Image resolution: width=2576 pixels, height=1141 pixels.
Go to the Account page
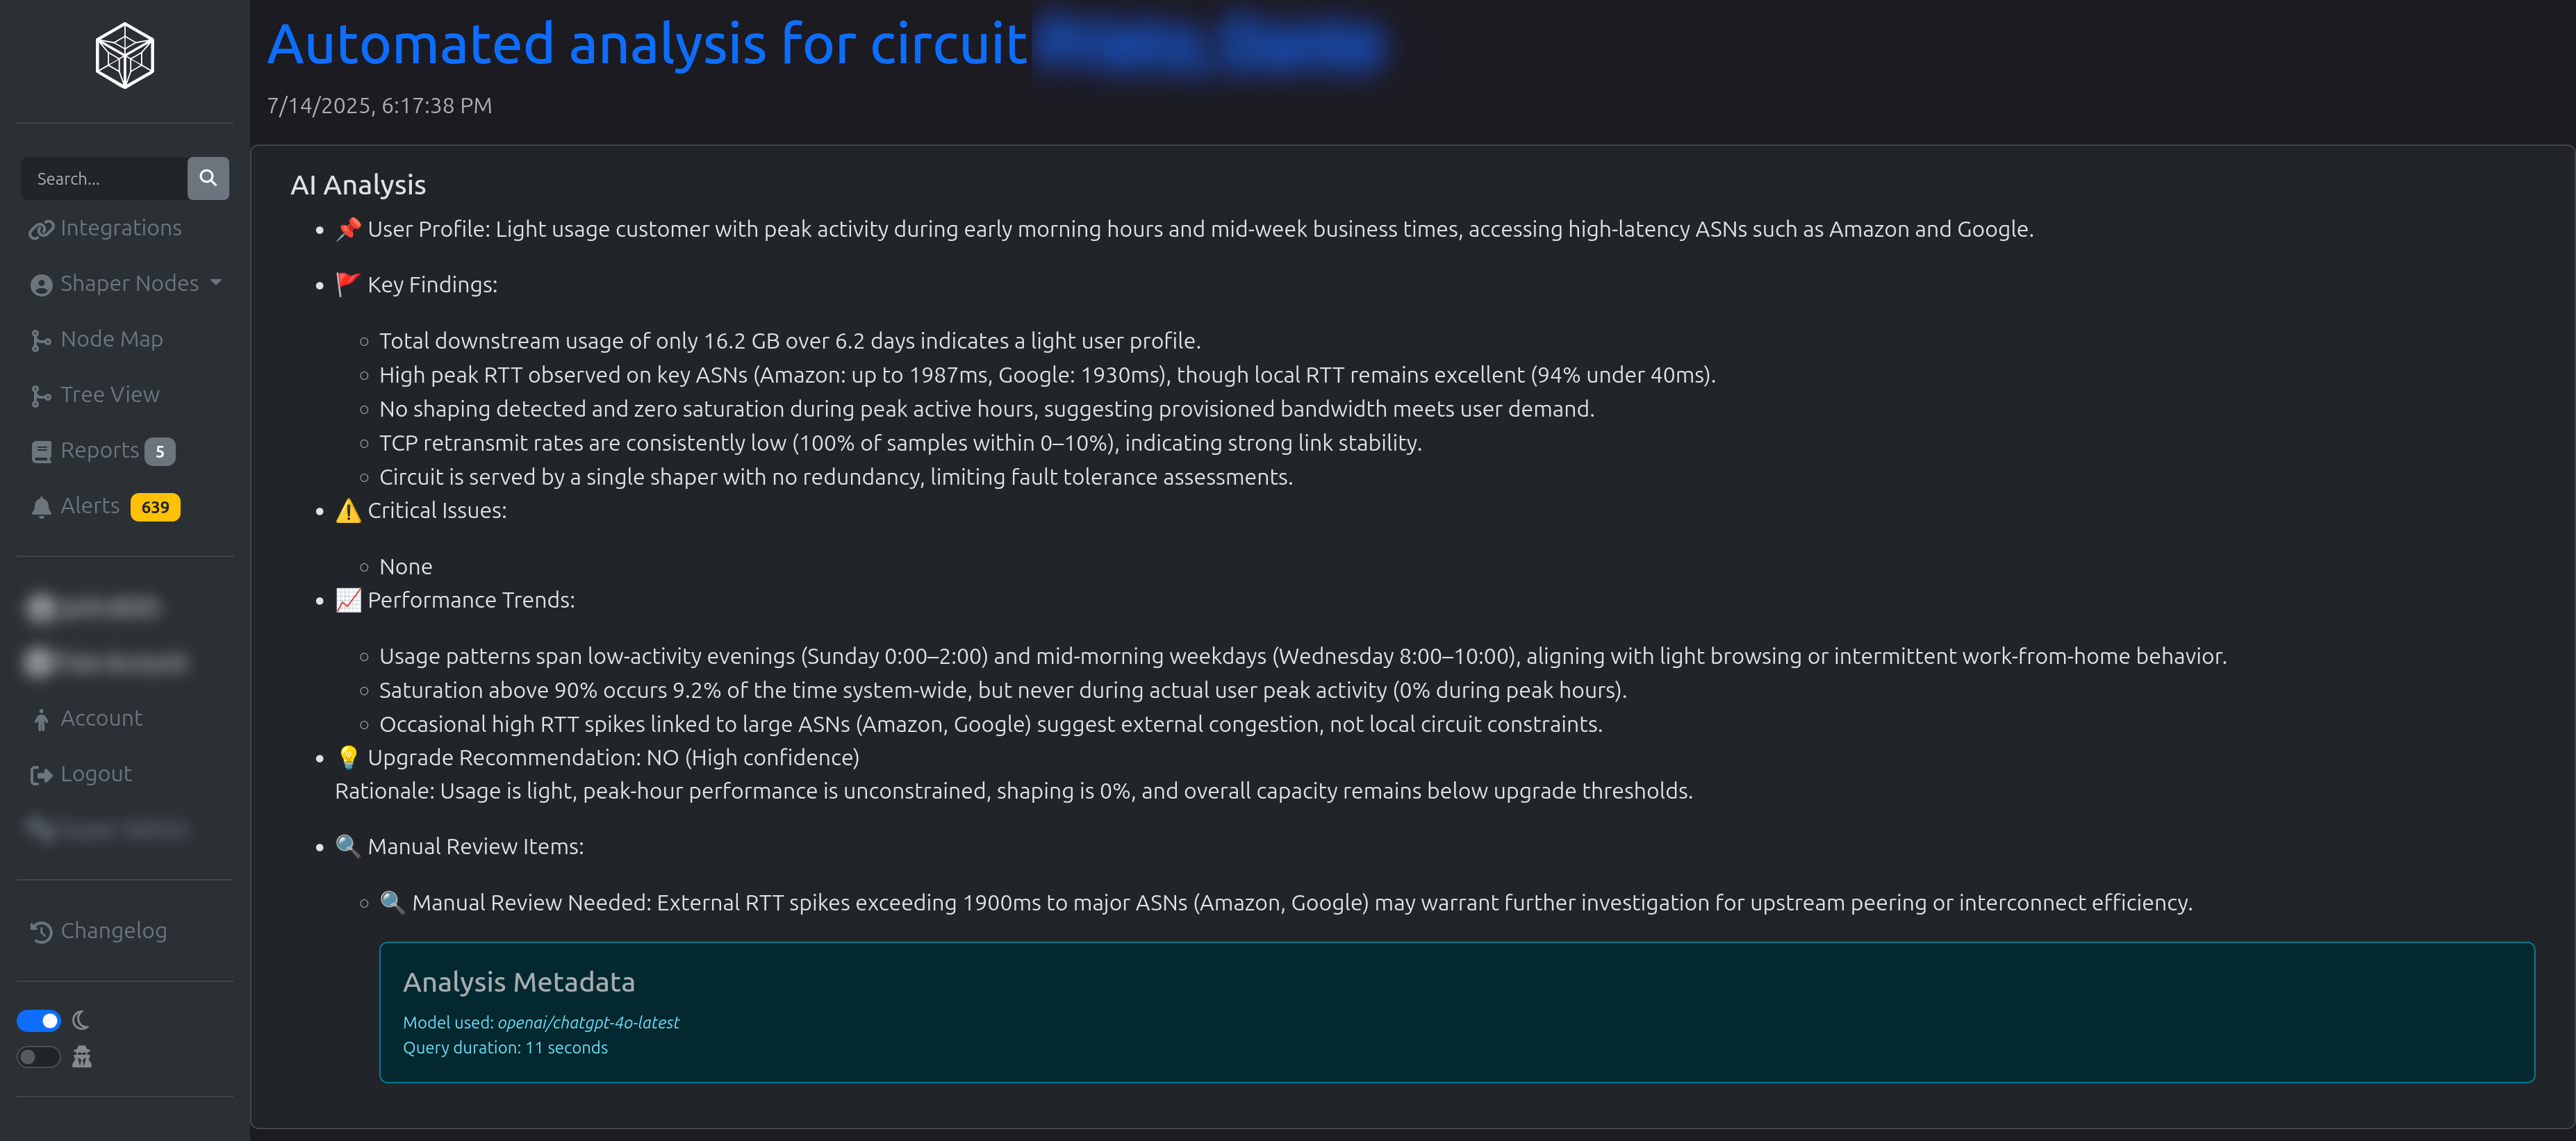(101, 718)
